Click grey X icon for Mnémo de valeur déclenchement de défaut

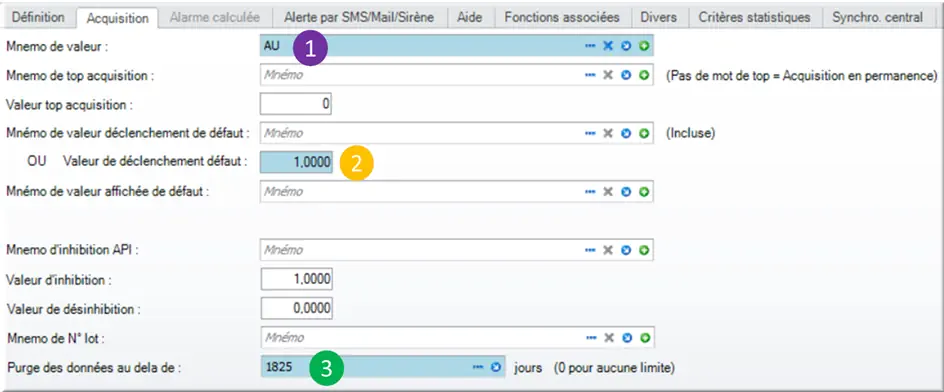pyautogui.click(x=608, y=134)
